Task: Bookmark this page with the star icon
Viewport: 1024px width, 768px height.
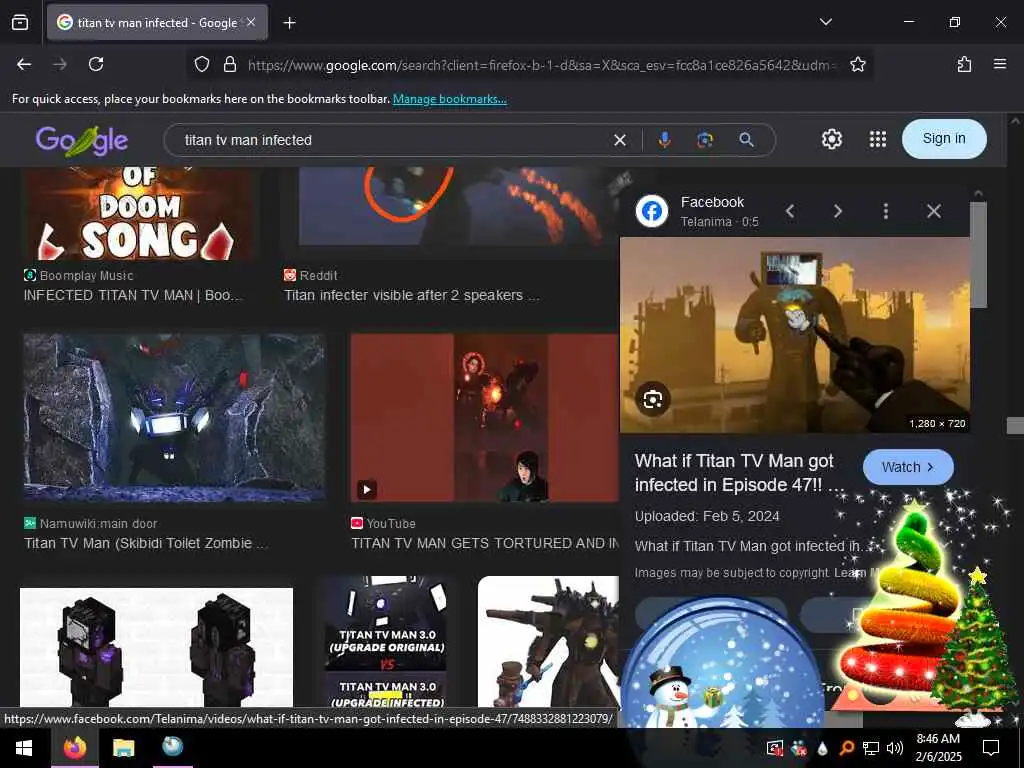Action: (x=857, y=64)
